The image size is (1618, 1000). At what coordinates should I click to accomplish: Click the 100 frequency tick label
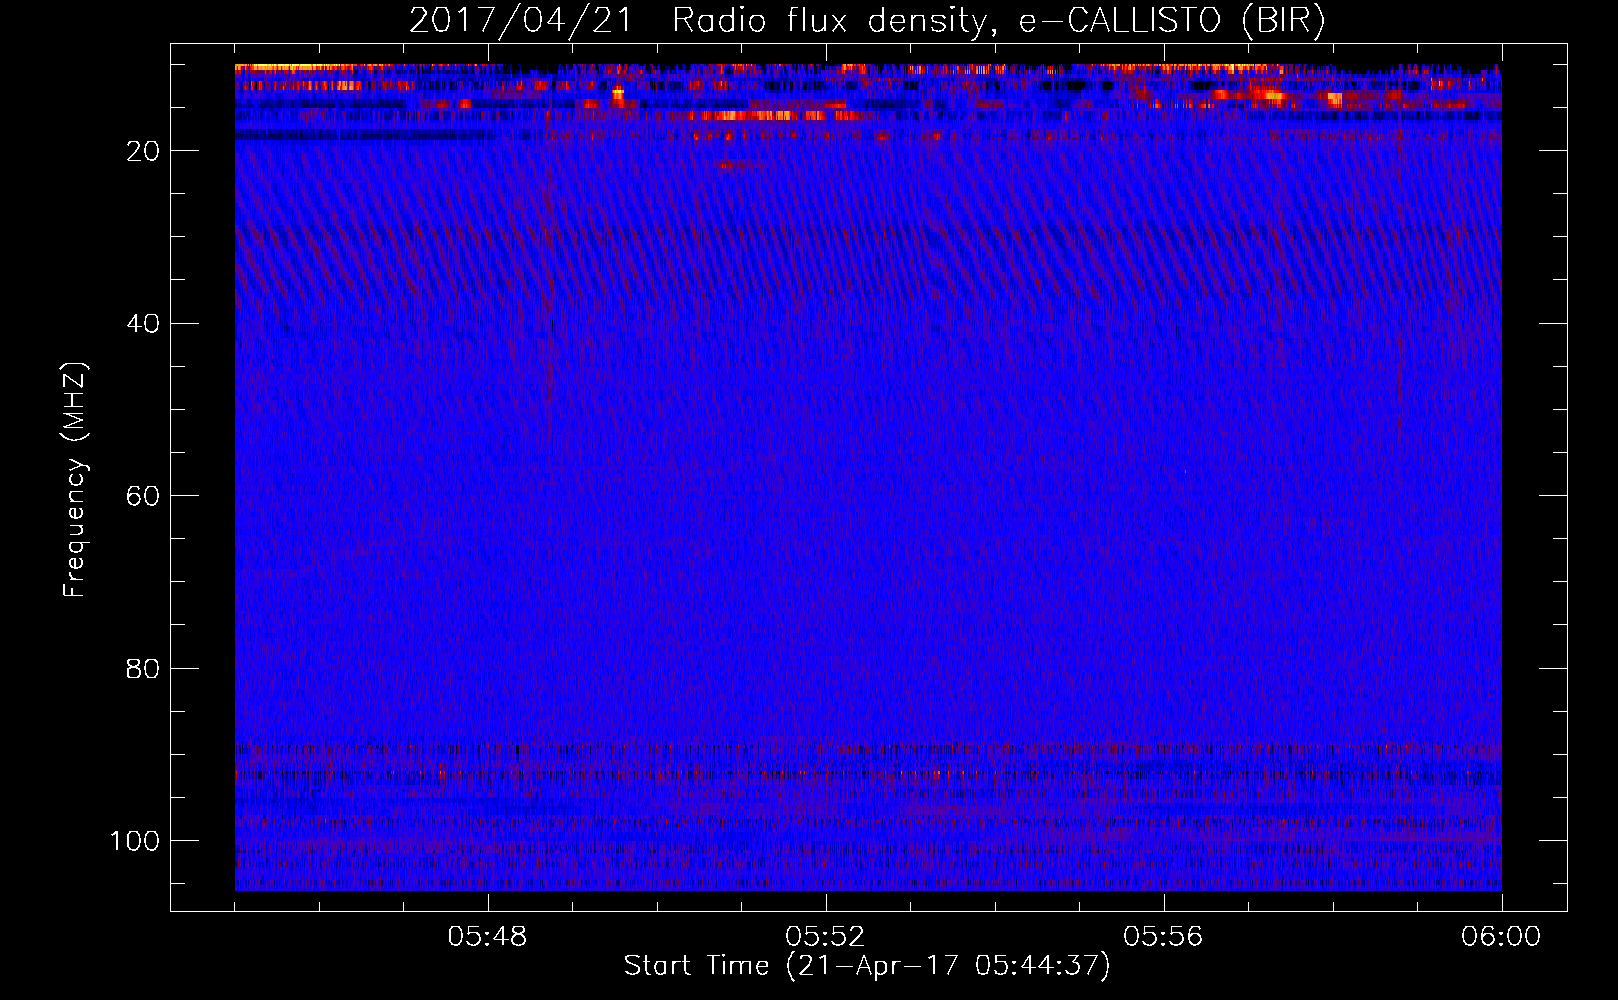click(x=135, y=841)
